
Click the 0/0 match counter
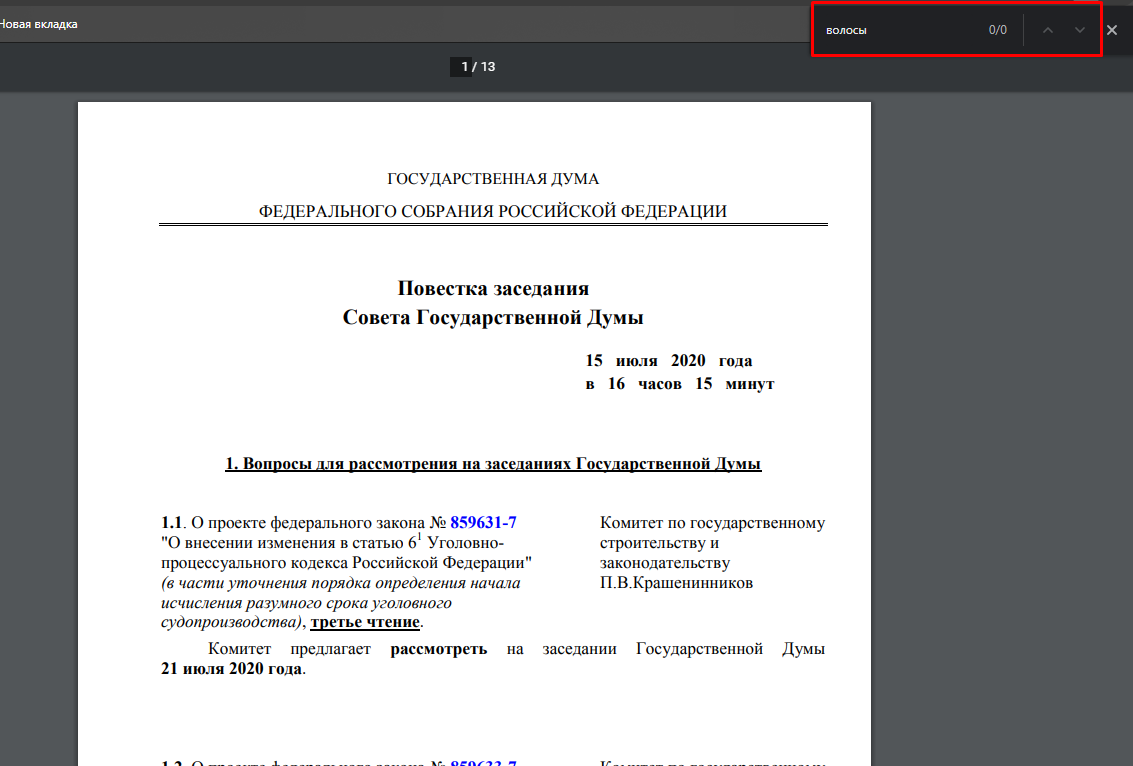click(x=998, y=30)
